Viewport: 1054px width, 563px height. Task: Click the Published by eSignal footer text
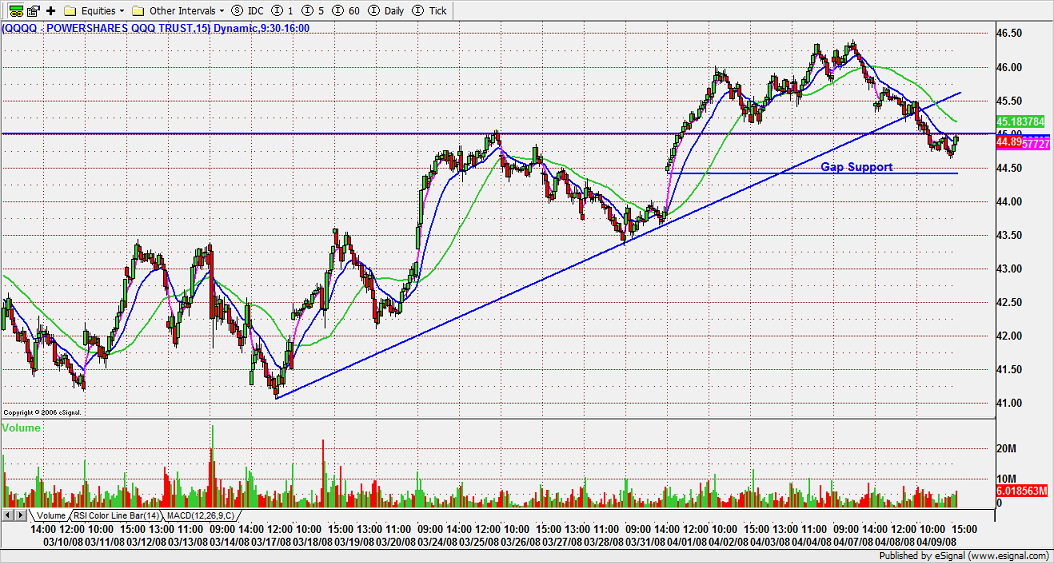(965, 556)
